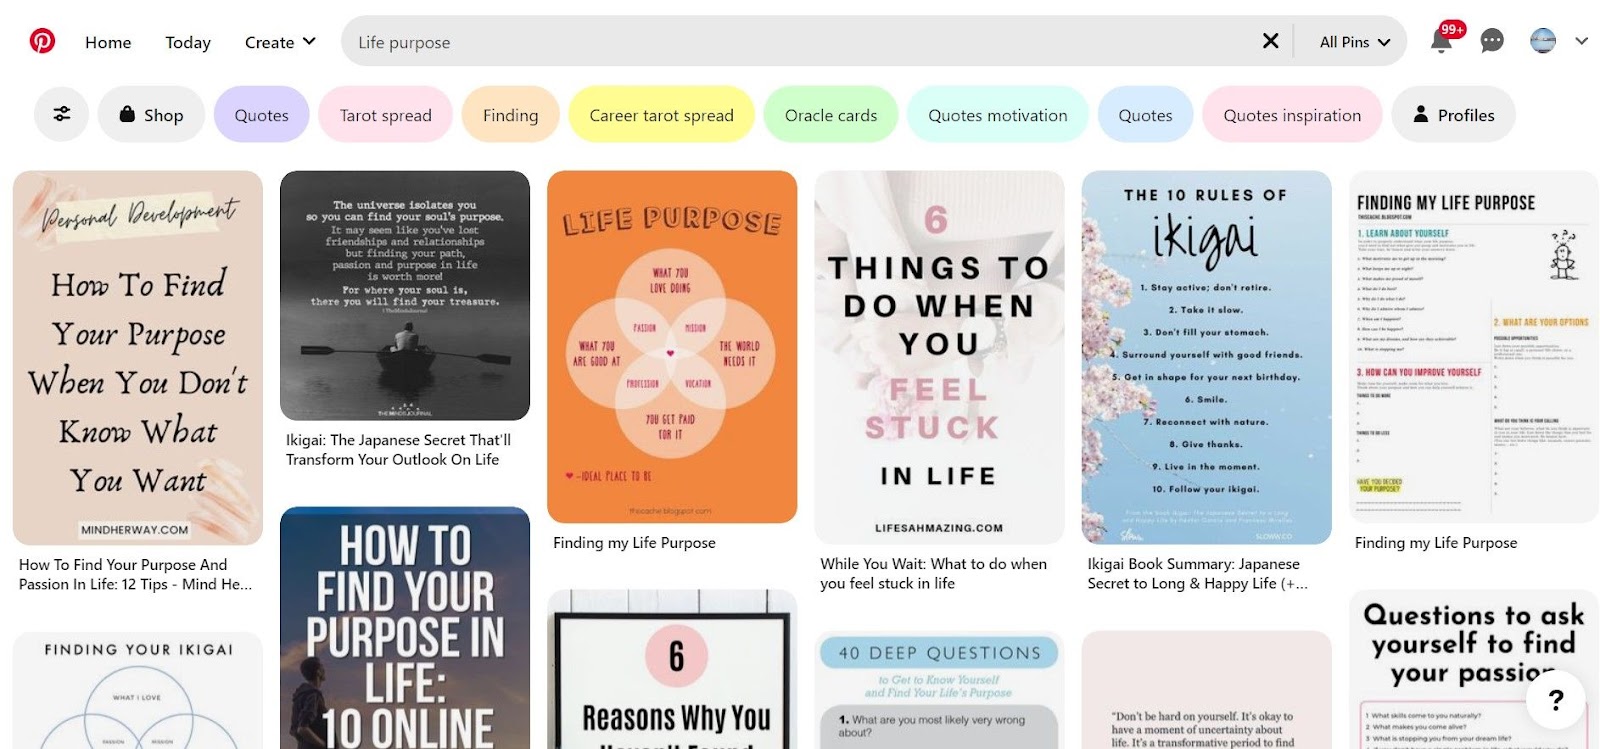Go to the Home tab
The height and width of the screenshot is (749, 1600).
108,42
